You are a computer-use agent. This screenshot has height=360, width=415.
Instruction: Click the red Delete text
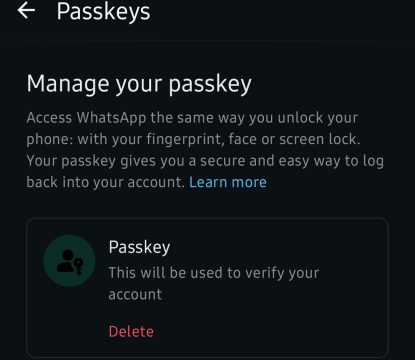click(131, 331)
